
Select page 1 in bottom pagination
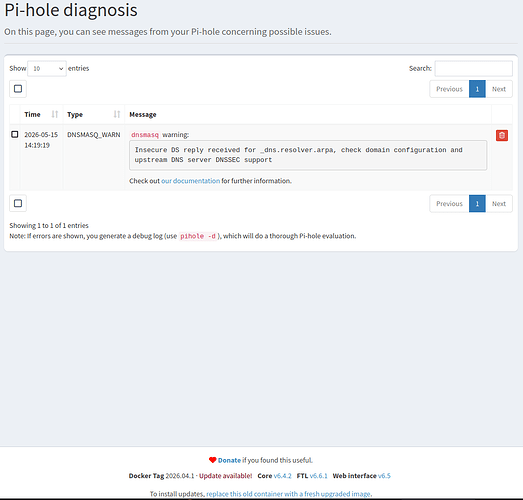click(x=477, y=203)
